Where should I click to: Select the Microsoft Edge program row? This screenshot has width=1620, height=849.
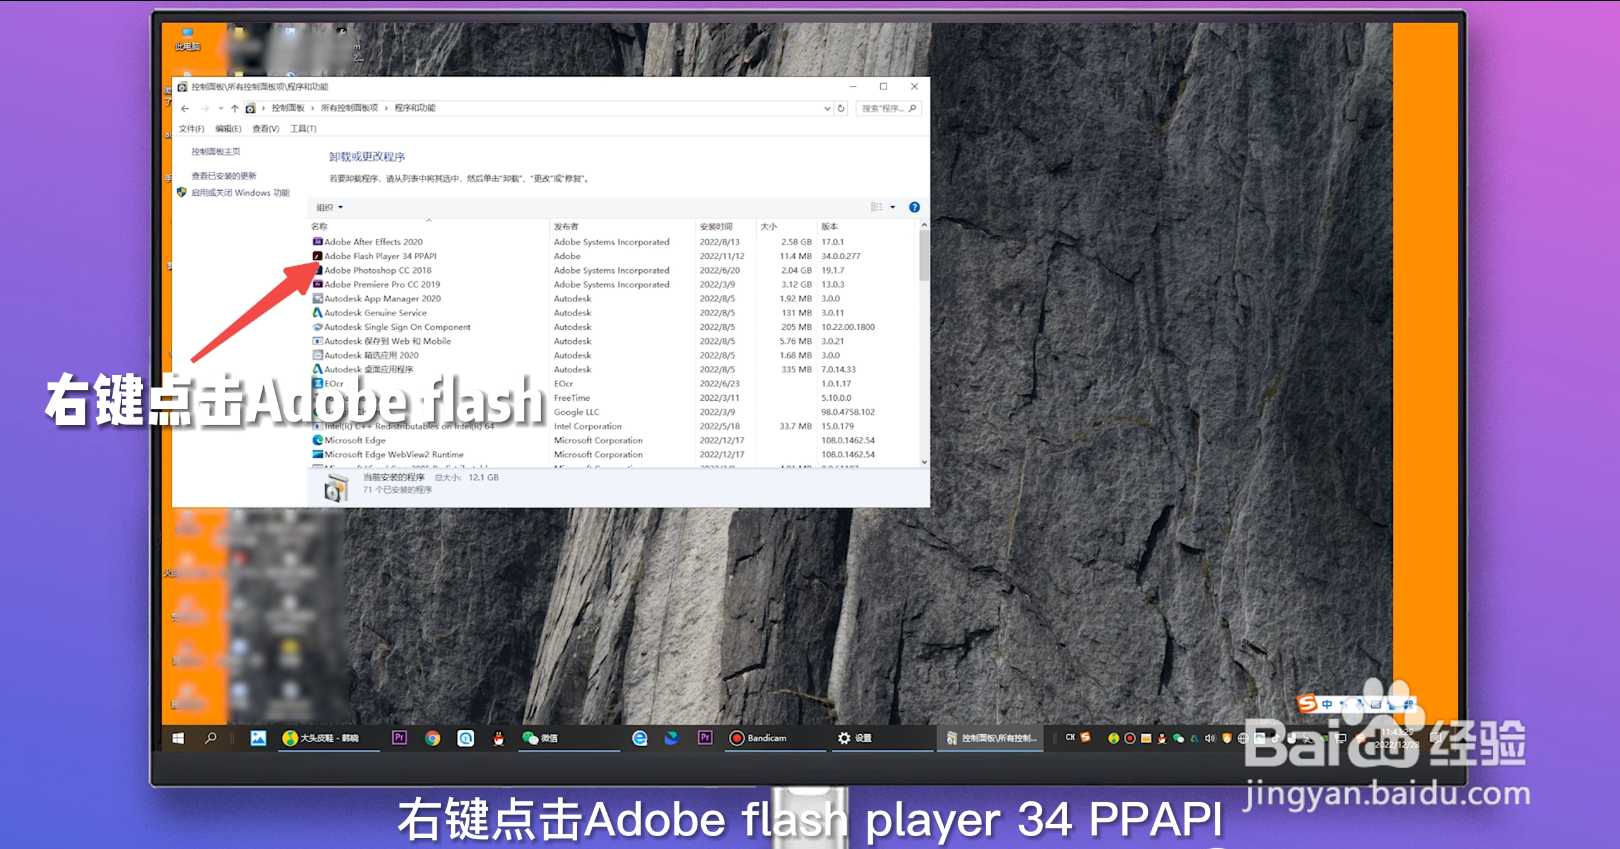coord(613,440)
